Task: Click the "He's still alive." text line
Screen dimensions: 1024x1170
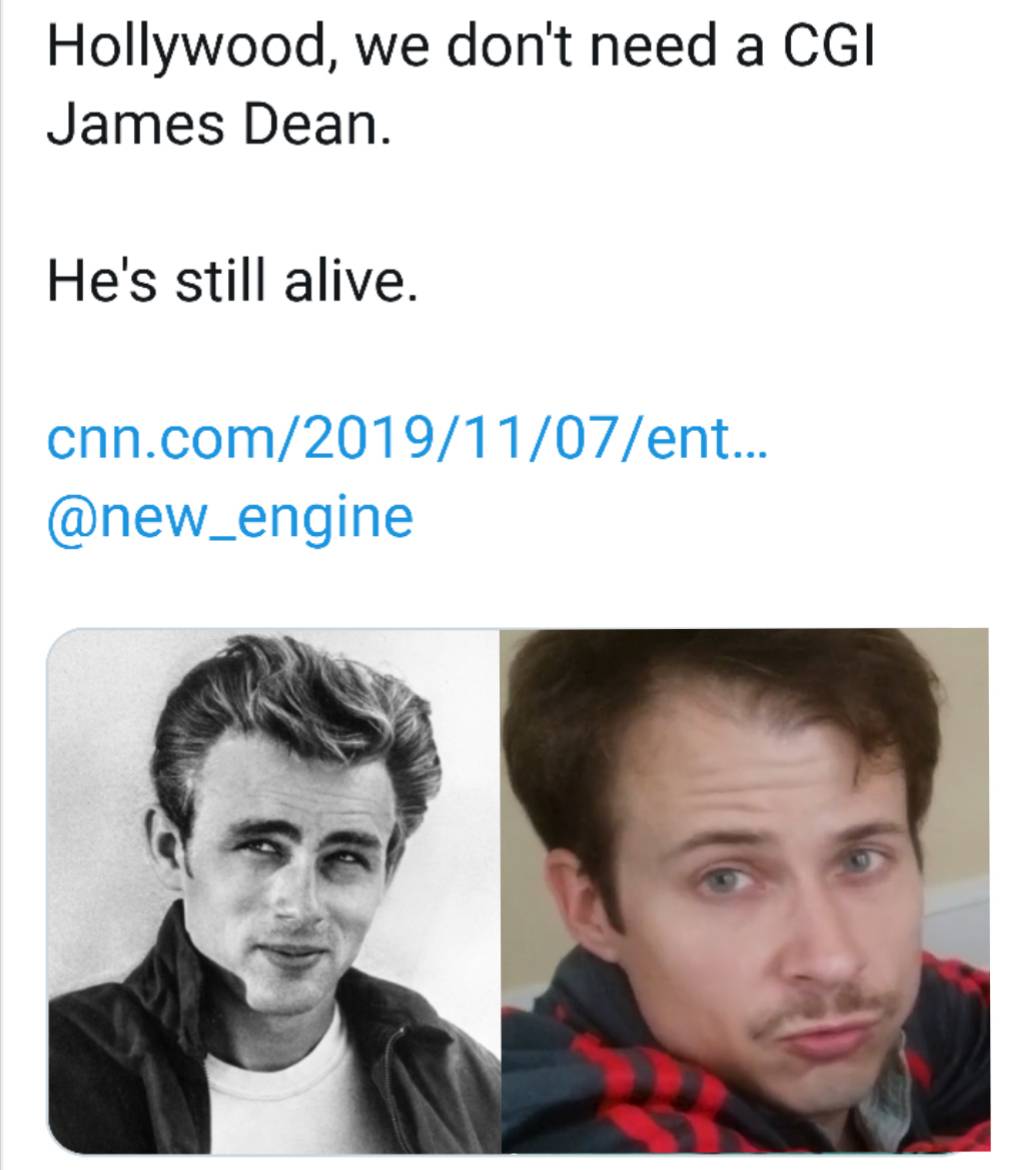Action: point(229,283)
